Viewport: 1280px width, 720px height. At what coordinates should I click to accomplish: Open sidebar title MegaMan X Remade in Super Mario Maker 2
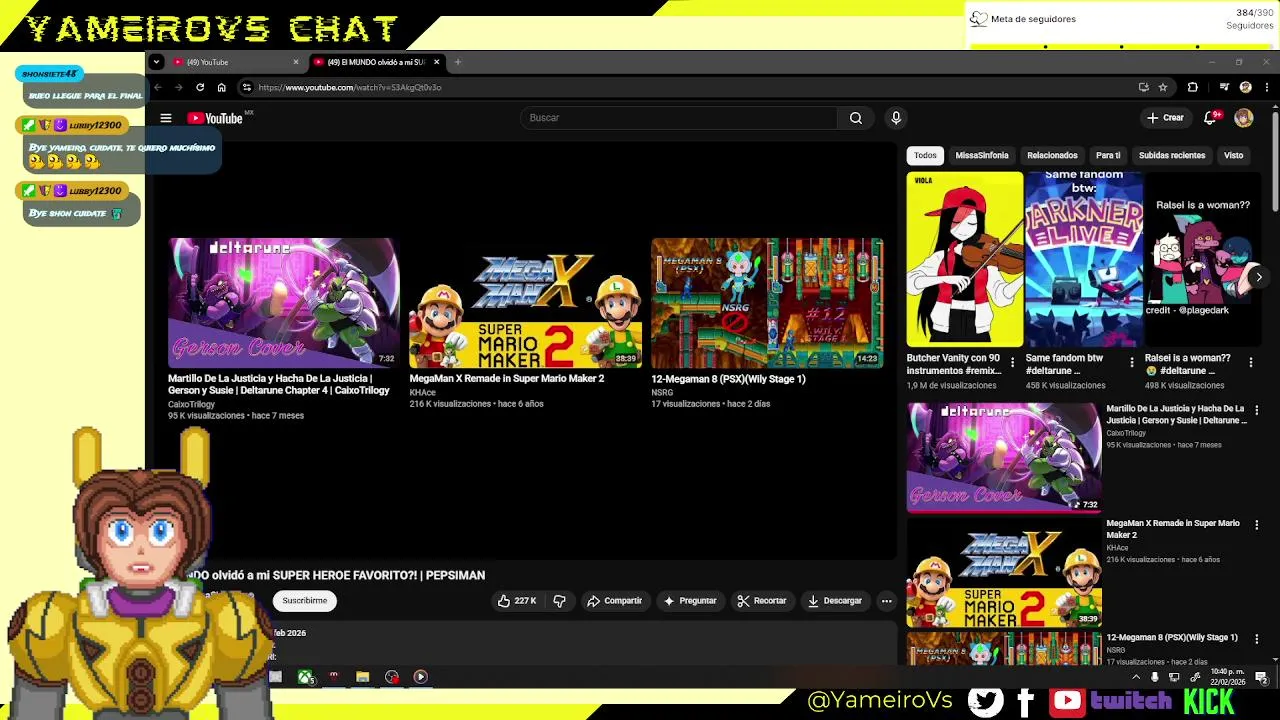(1173, 529)
